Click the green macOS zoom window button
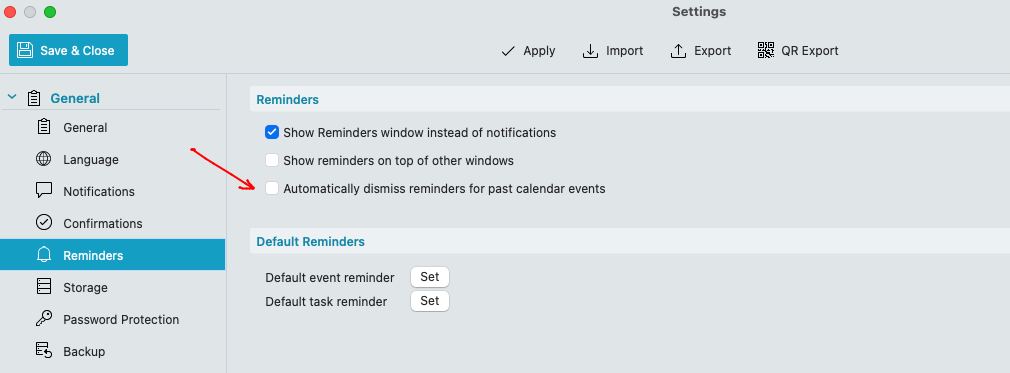The image size is (1010, 373). point(50,12)
